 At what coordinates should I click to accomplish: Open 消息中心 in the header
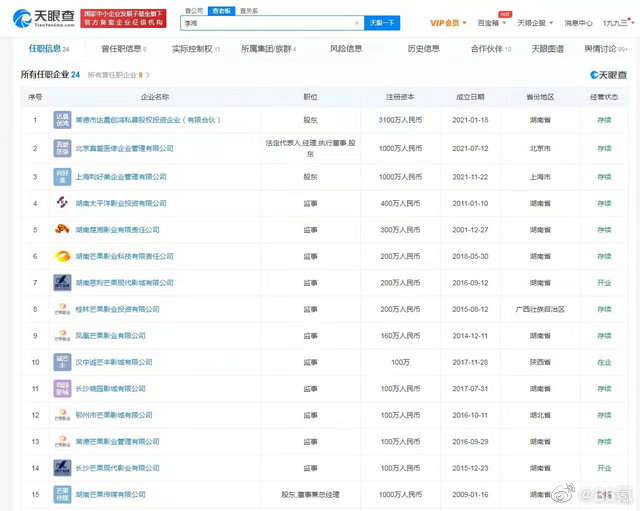(x=578, y=23)
